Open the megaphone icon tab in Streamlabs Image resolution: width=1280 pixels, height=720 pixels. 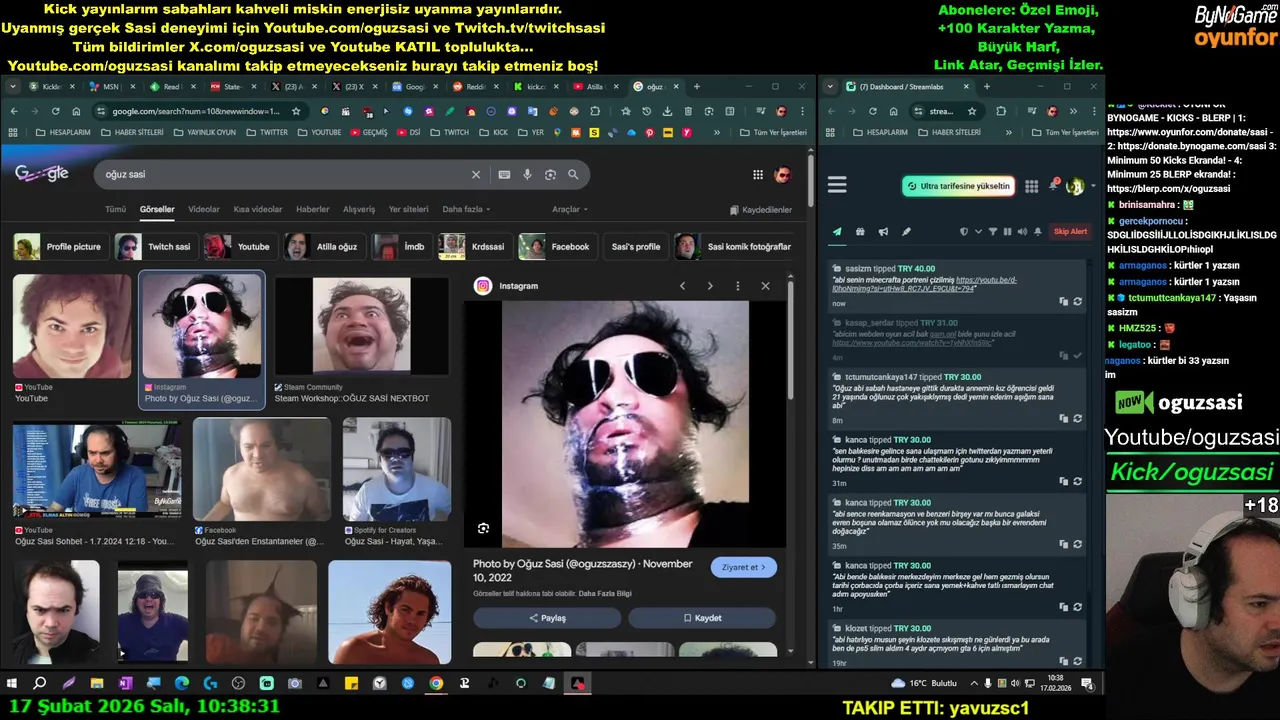tap(883, 231)
